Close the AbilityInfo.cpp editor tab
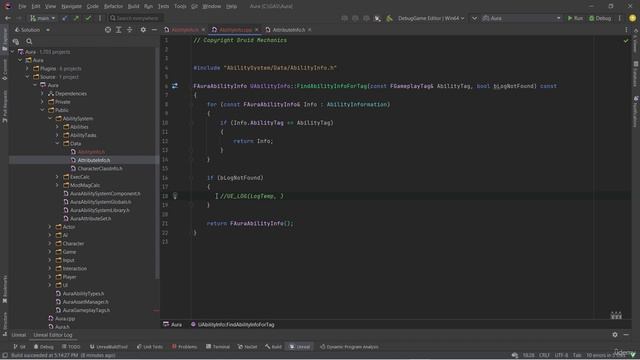640x360 pixels. tap(256, 30)
